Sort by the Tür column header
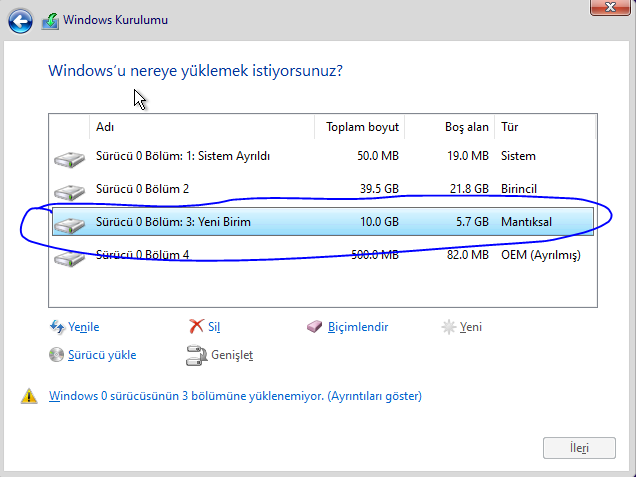The height and width of the screenshot is (477, 636). point(545,127)
